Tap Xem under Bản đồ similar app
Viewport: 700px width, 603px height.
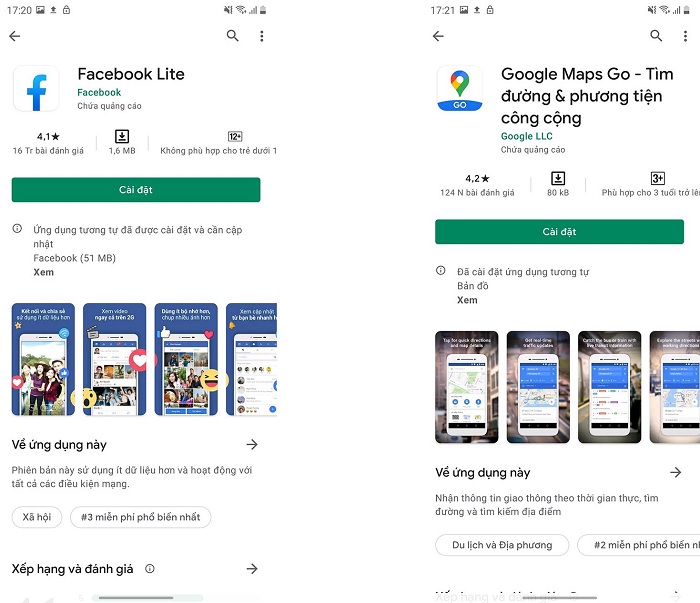[x=467, y=300]
